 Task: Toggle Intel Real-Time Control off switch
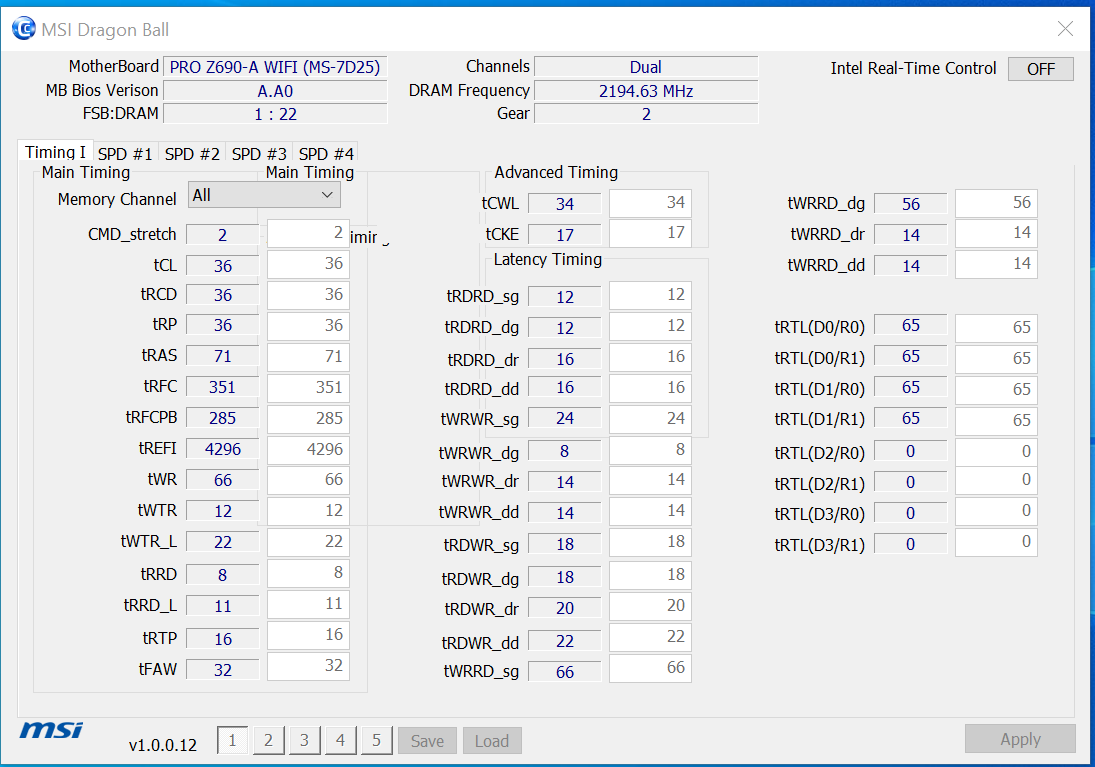[1040, 68]
